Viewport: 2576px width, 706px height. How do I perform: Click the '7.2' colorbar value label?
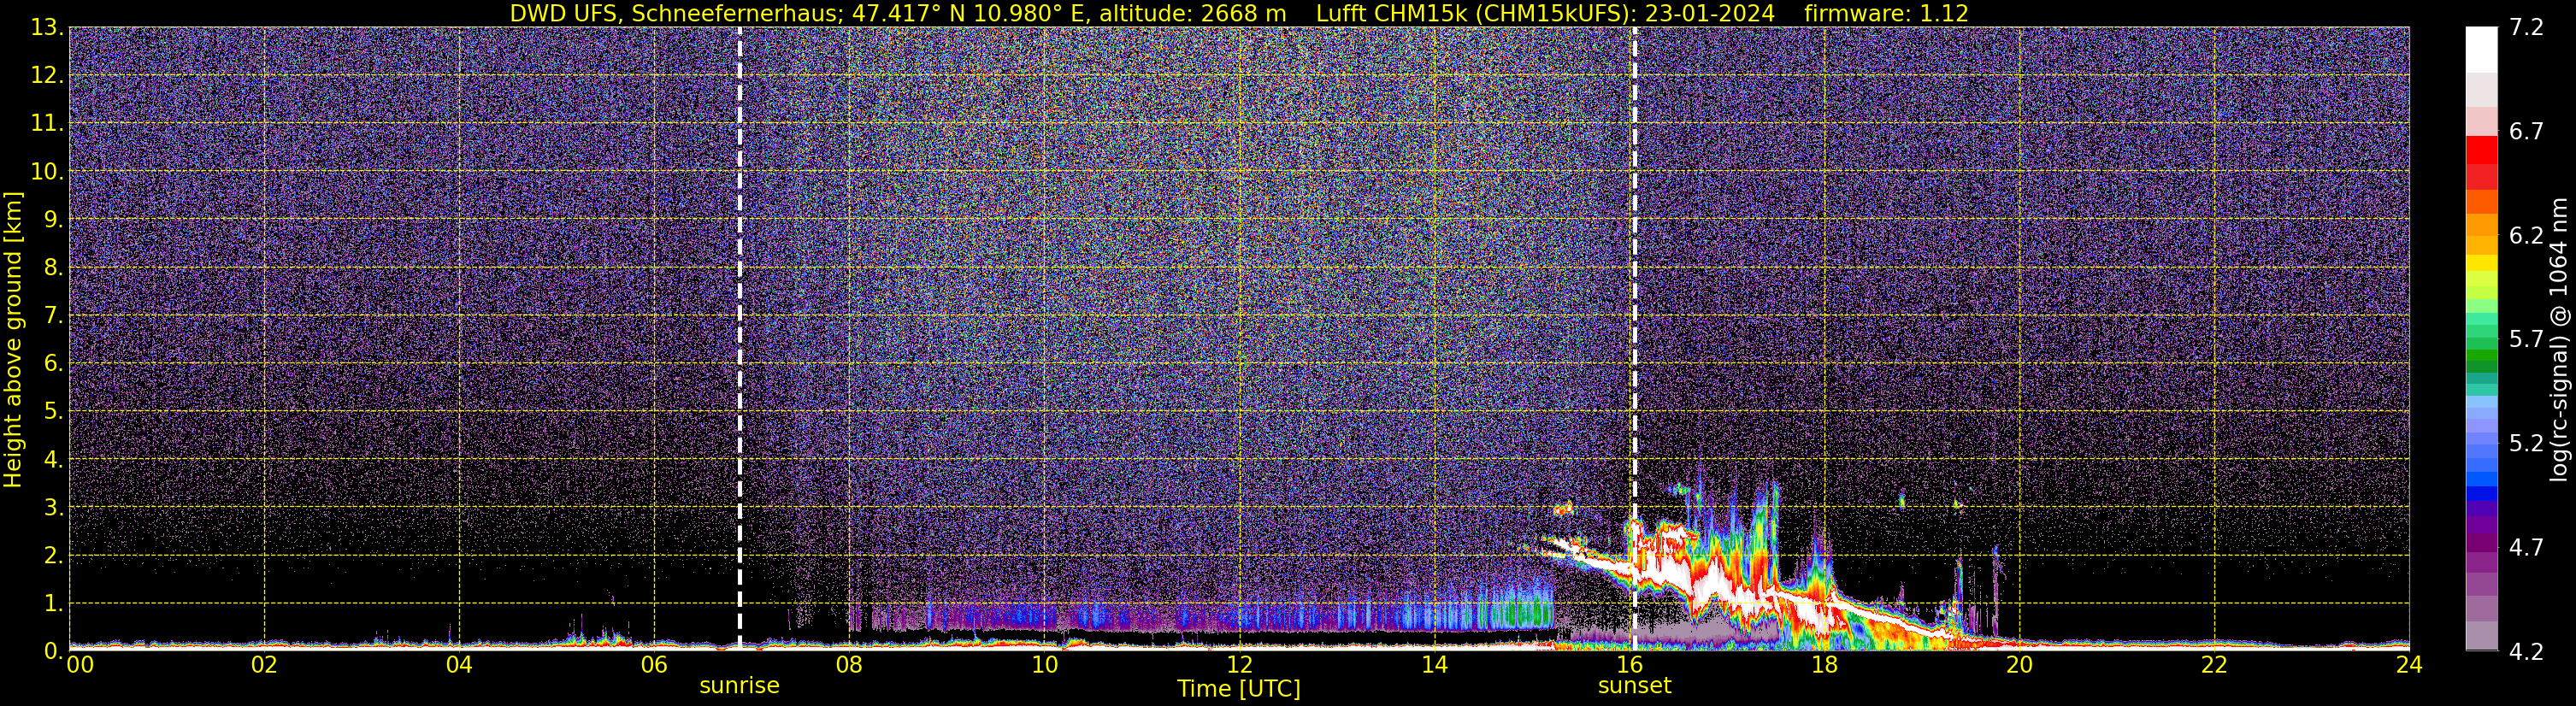2526,28
